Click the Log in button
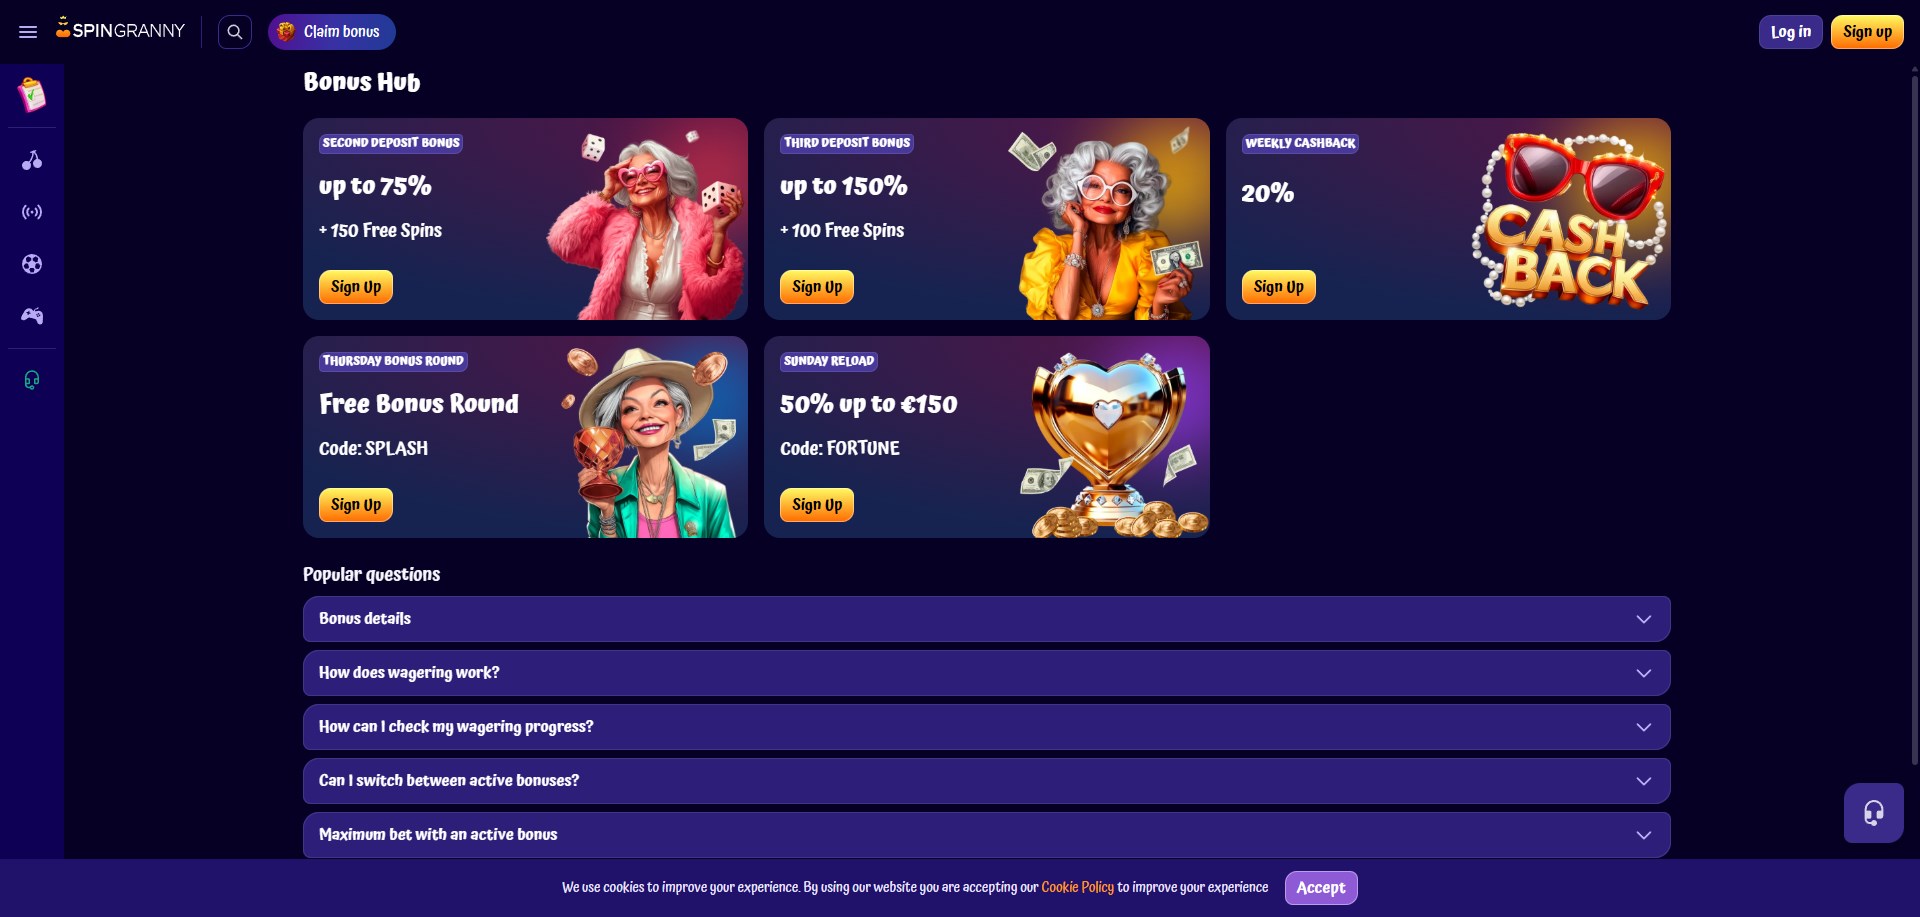This screenshot has height=917, width=1920. tap(1790, 32)
